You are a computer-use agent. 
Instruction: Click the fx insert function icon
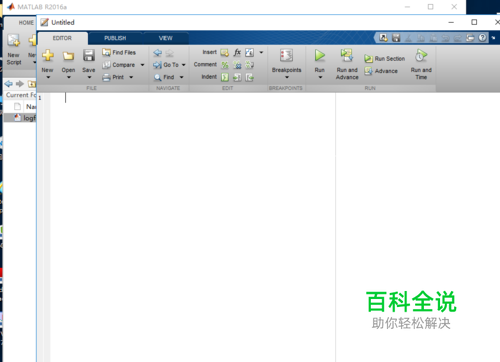pyautogui.click(x=237, y=52)
